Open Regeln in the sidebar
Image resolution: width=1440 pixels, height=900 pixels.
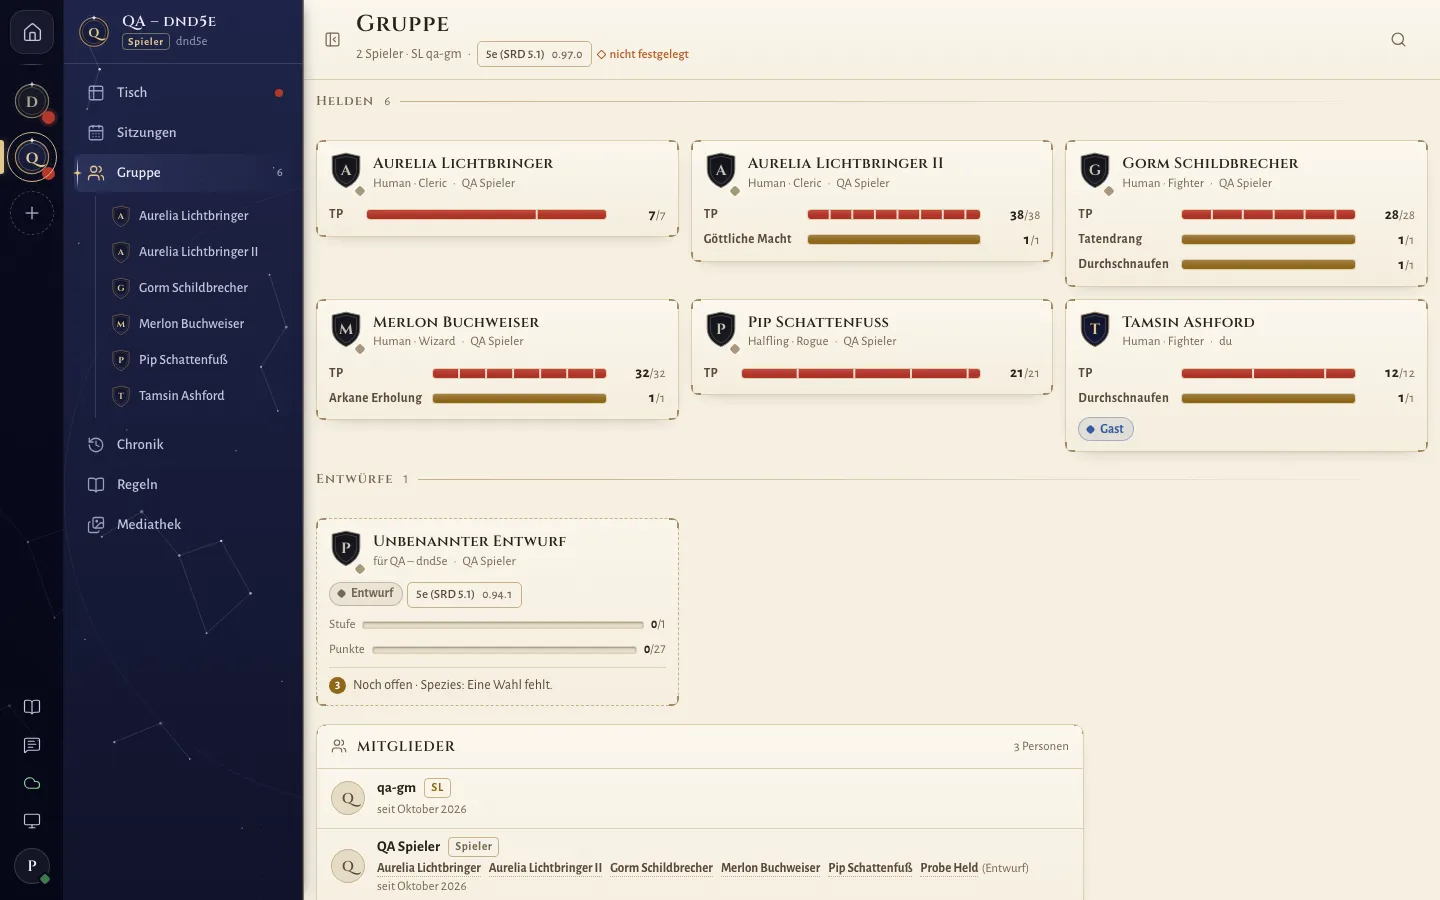coord(184,485)
